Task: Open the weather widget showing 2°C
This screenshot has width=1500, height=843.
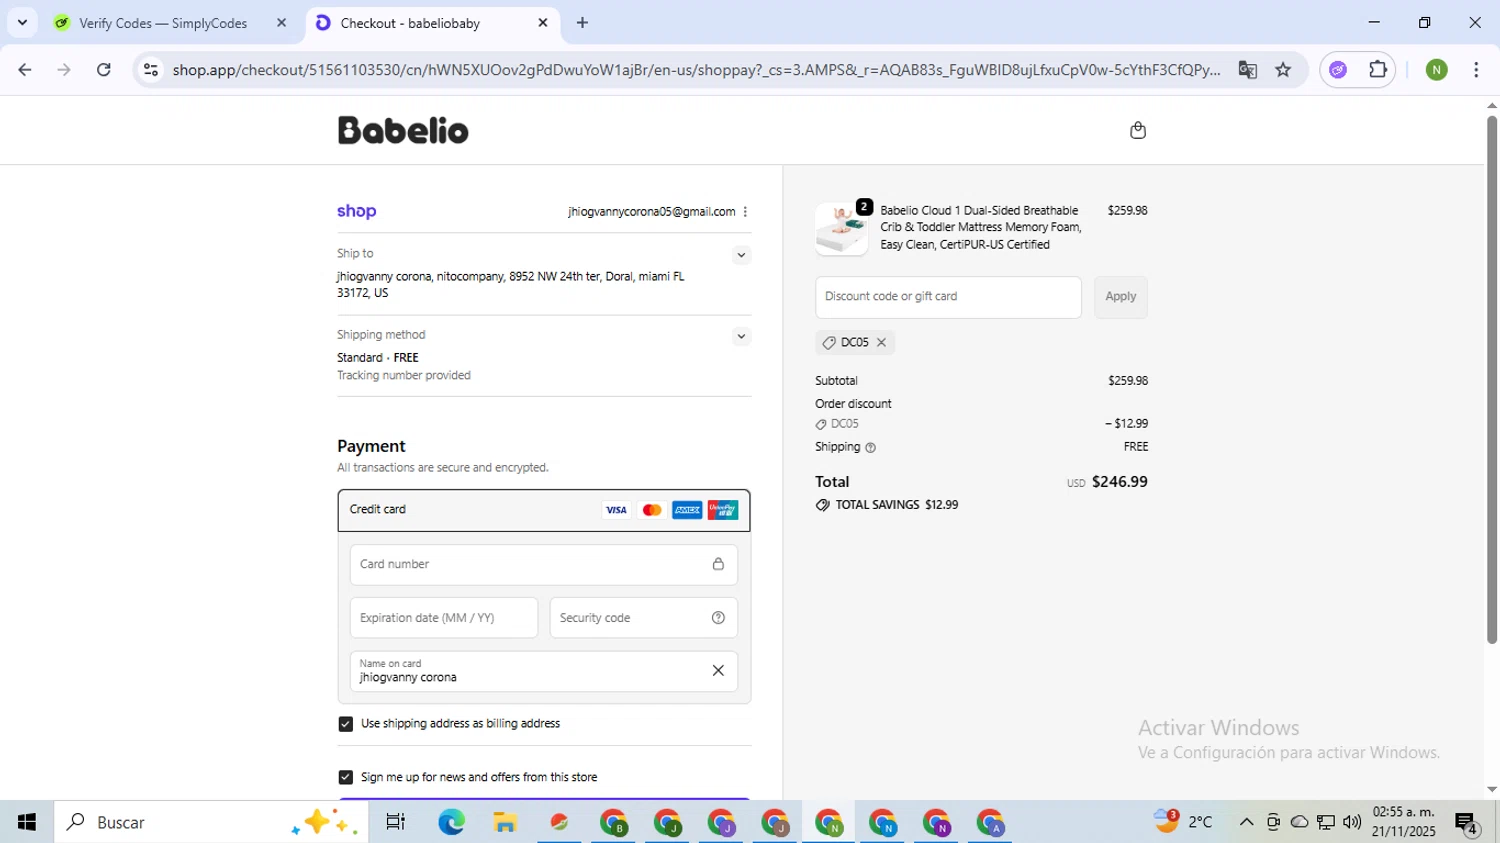Action: point(1184,822)
